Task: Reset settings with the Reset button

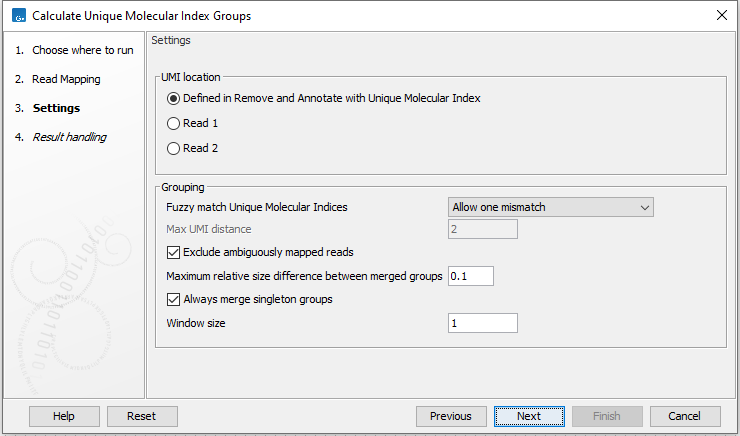Action: point(142,416)
